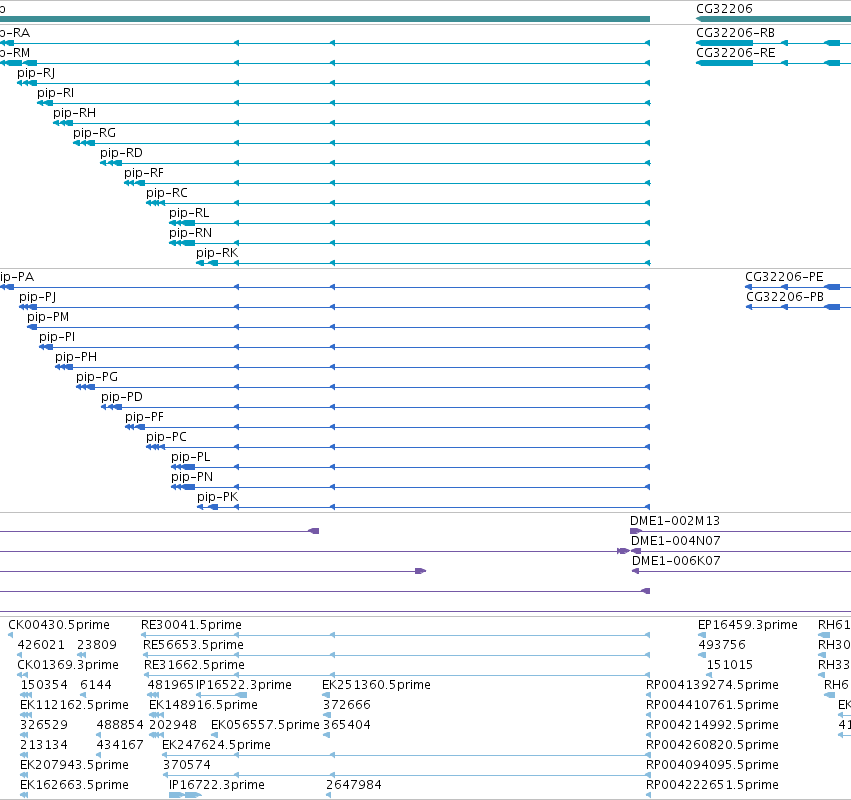The image size is (851, 800).
Task: Select protein pip-PH
Action: (76, 357)
